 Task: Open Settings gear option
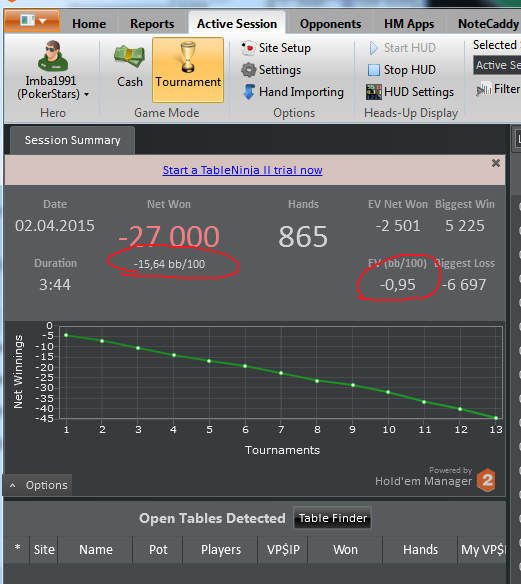pos(271,70)
